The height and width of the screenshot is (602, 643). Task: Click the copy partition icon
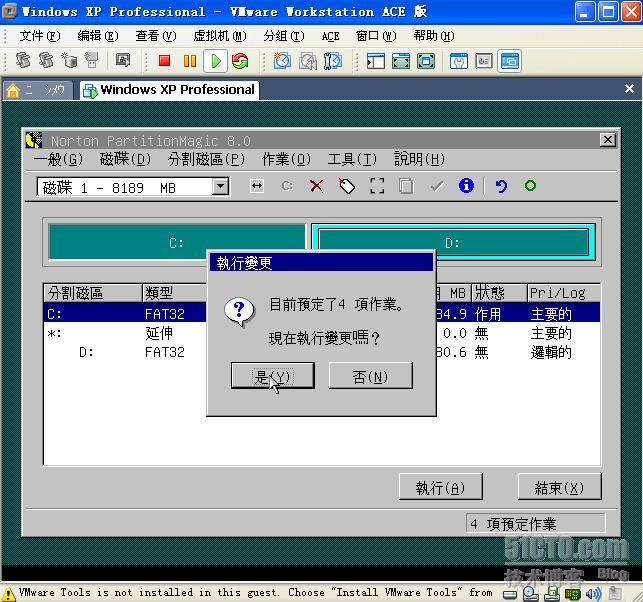tap(406, 186)
